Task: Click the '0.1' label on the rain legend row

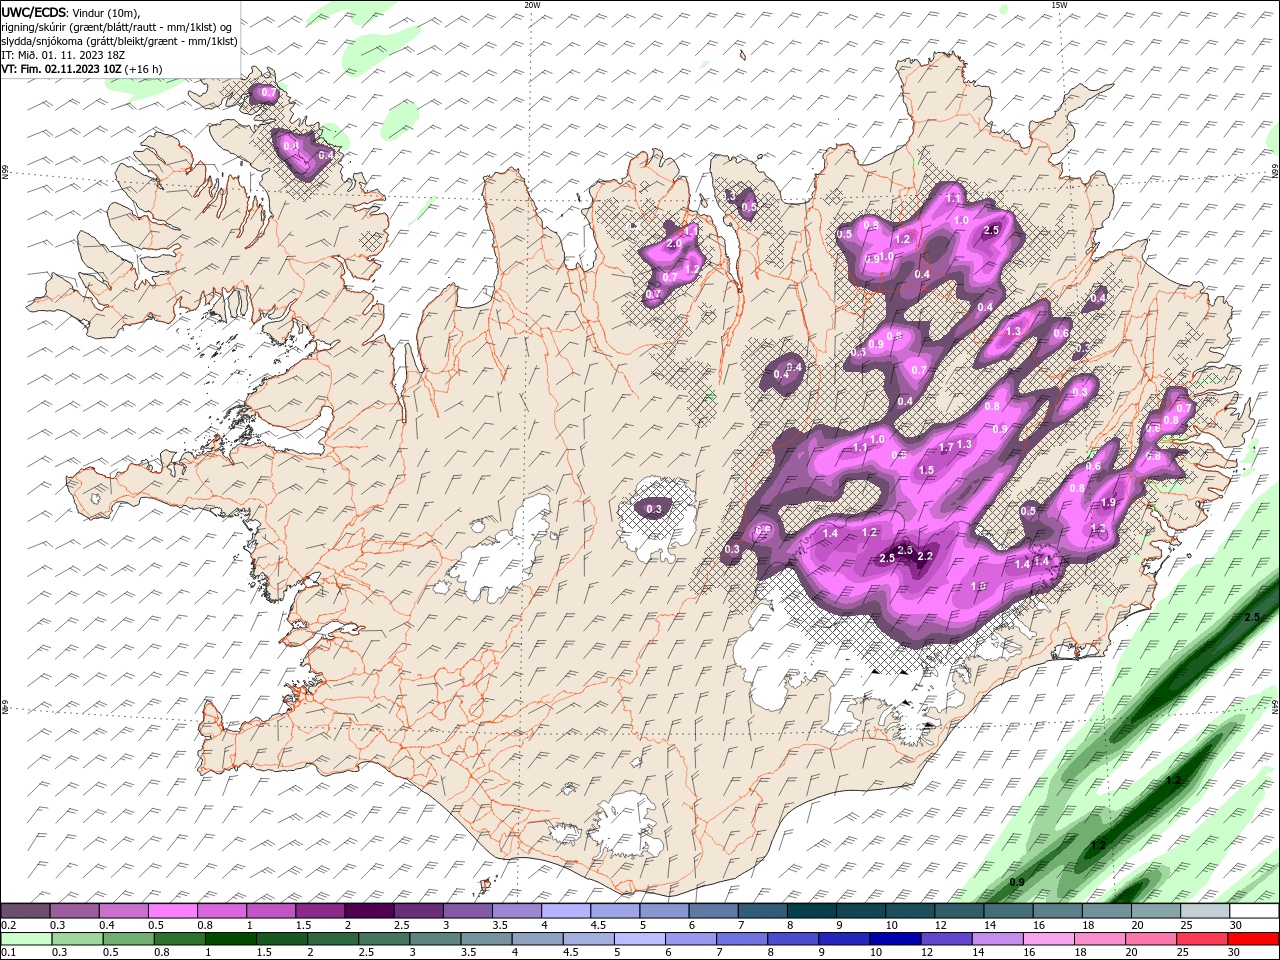Action: 8,953
